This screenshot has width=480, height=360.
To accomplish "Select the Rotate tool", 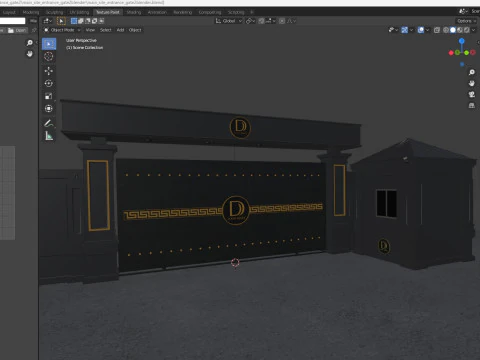I will 49,83.
